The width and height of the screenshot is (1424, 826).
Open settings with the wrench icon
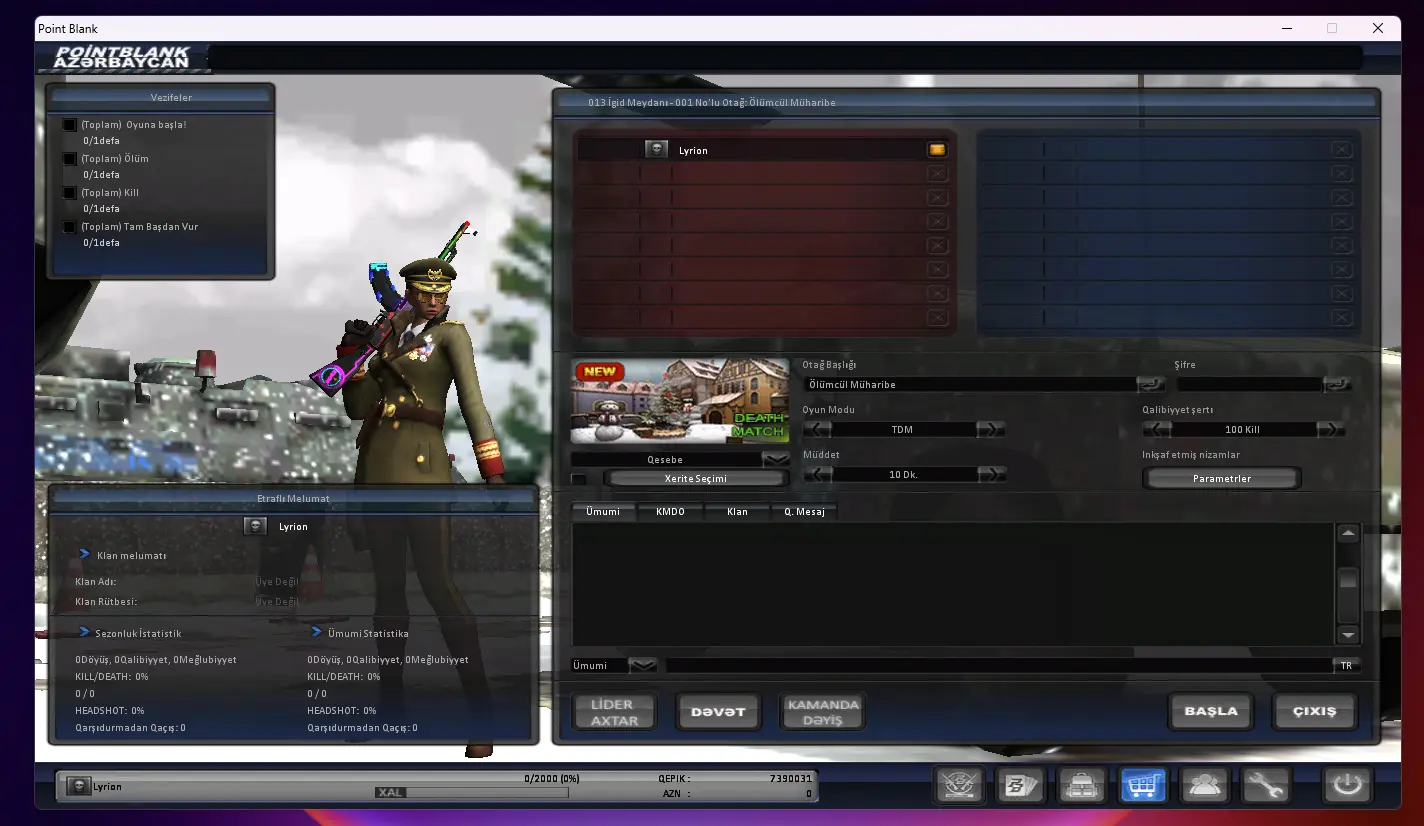tap(1265, 786)
